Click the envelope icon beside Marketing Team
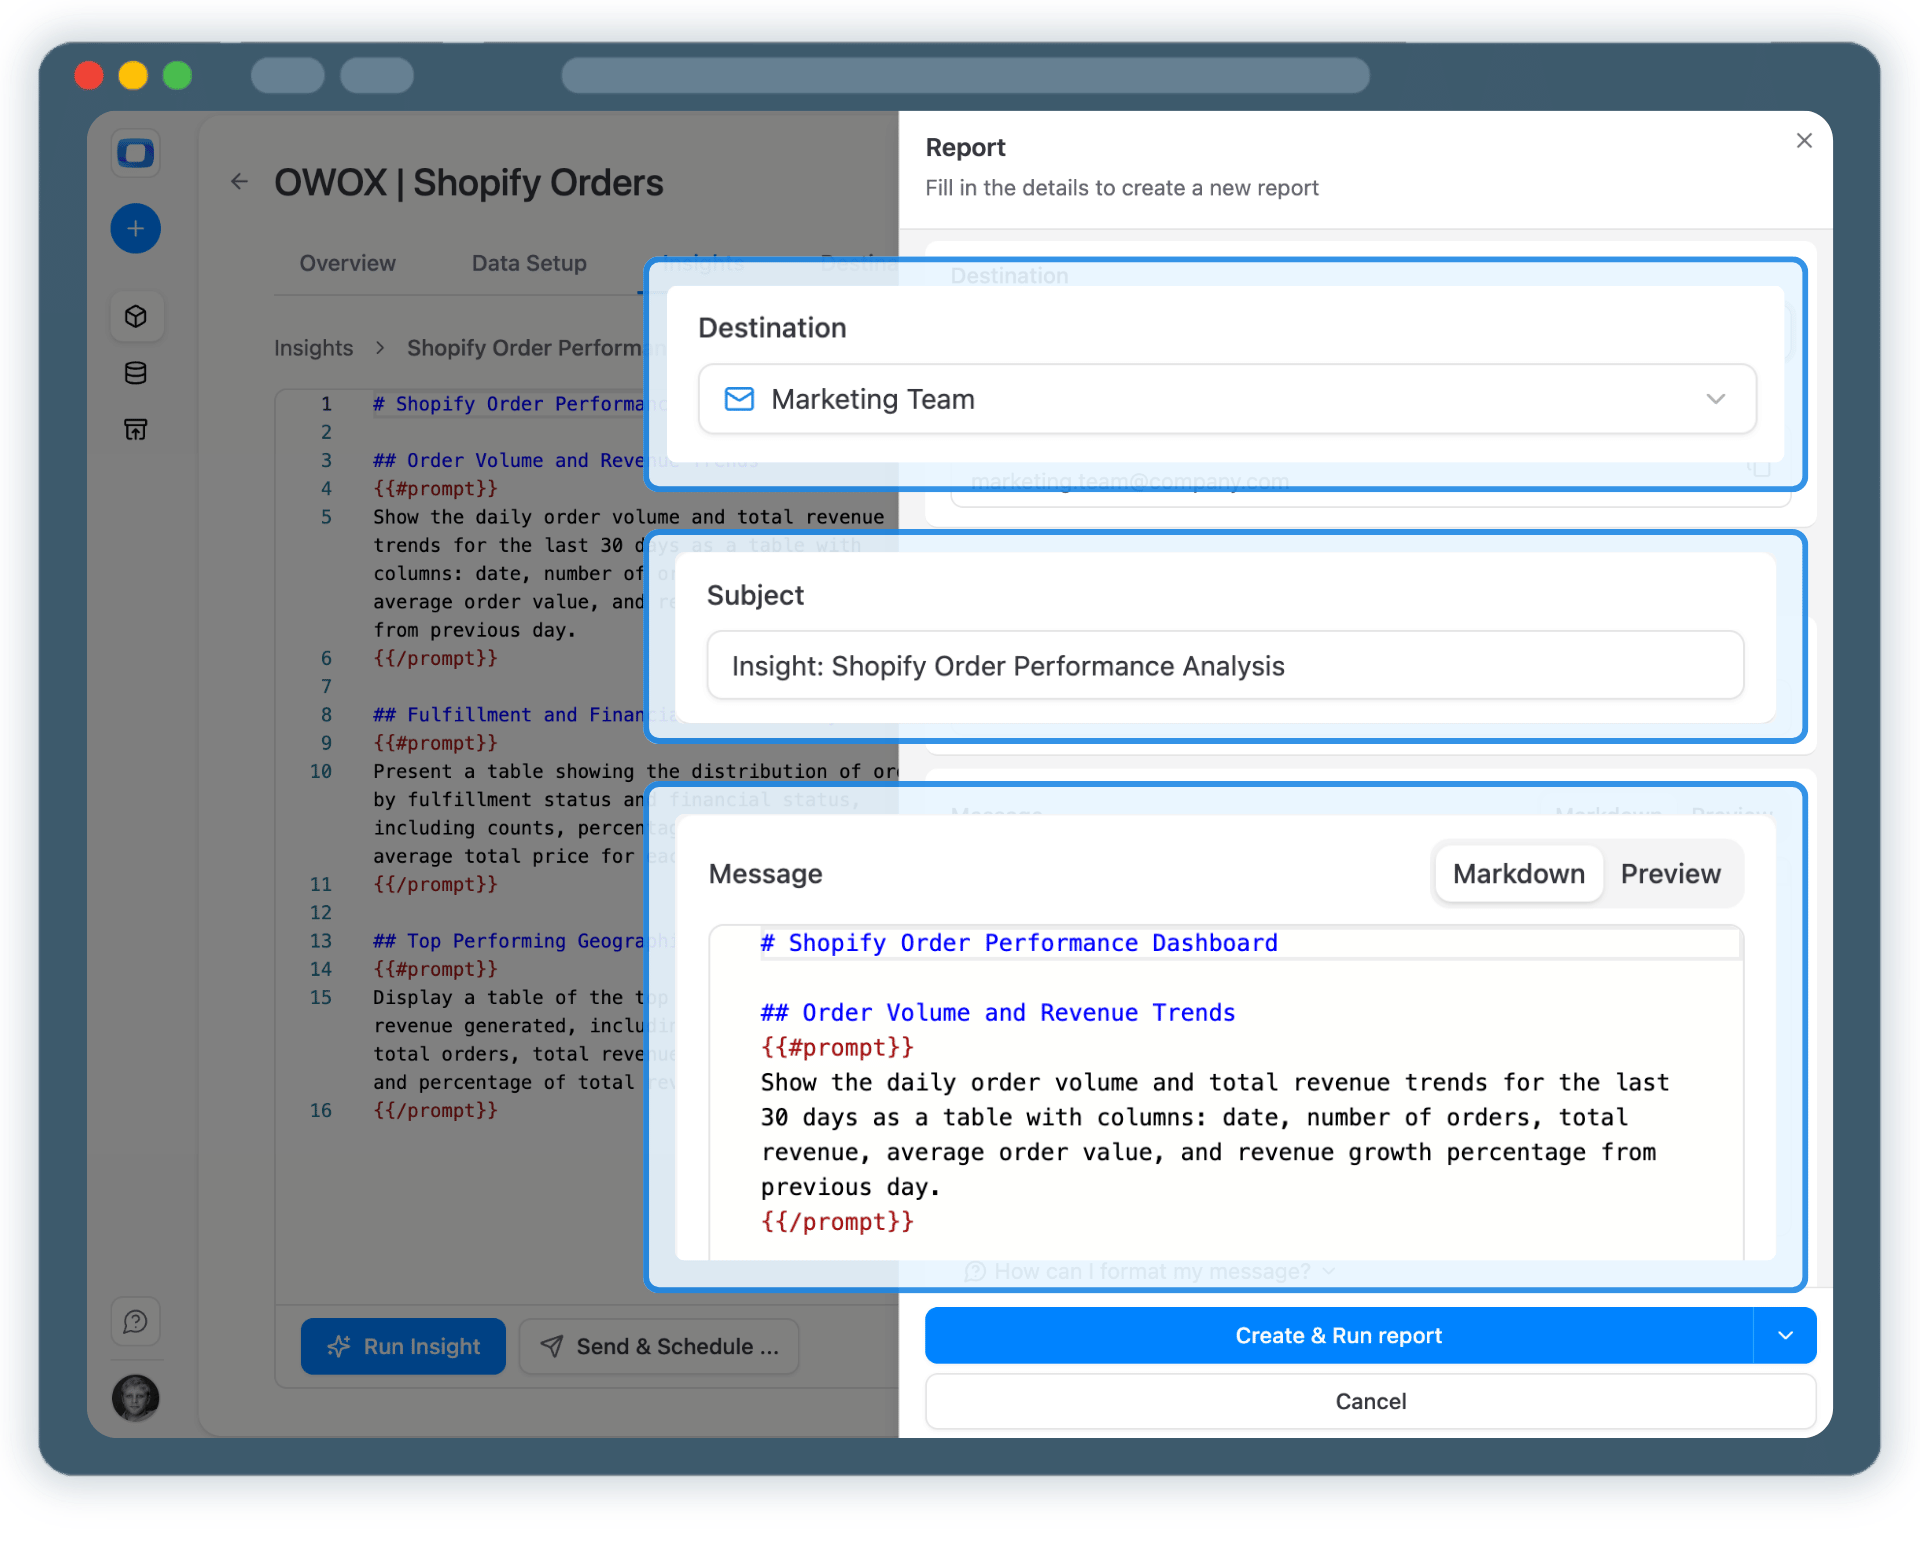 (x=739, y=398)
